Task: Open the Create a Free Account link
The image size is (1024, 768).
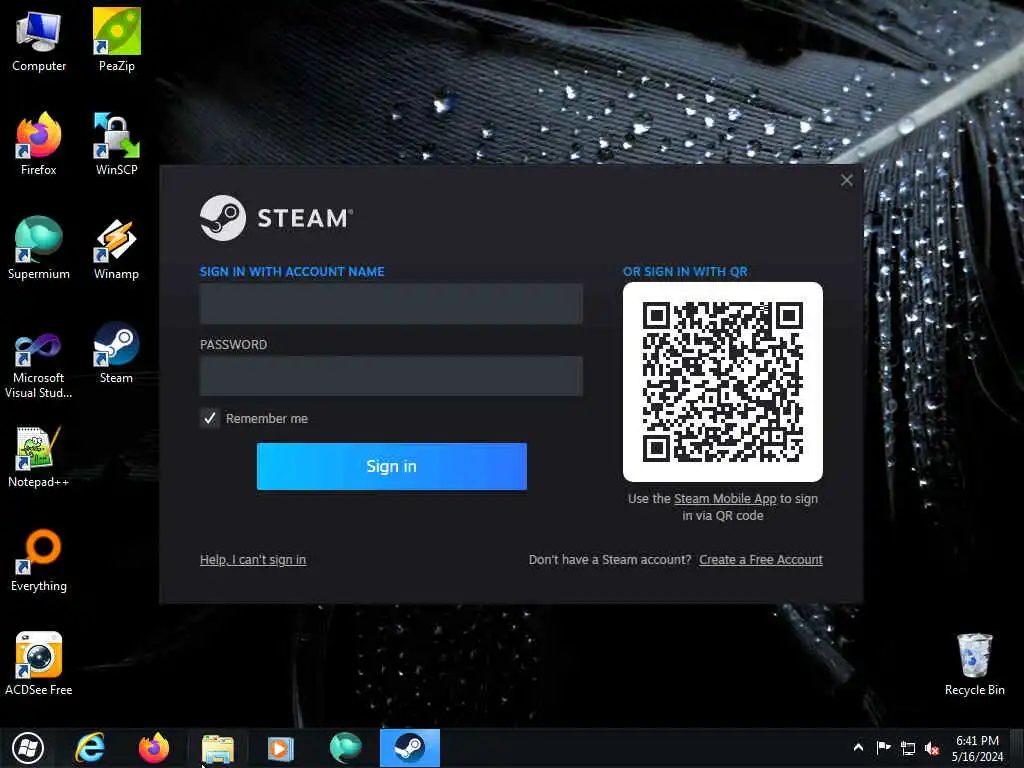Action: [x=761, y=560]
